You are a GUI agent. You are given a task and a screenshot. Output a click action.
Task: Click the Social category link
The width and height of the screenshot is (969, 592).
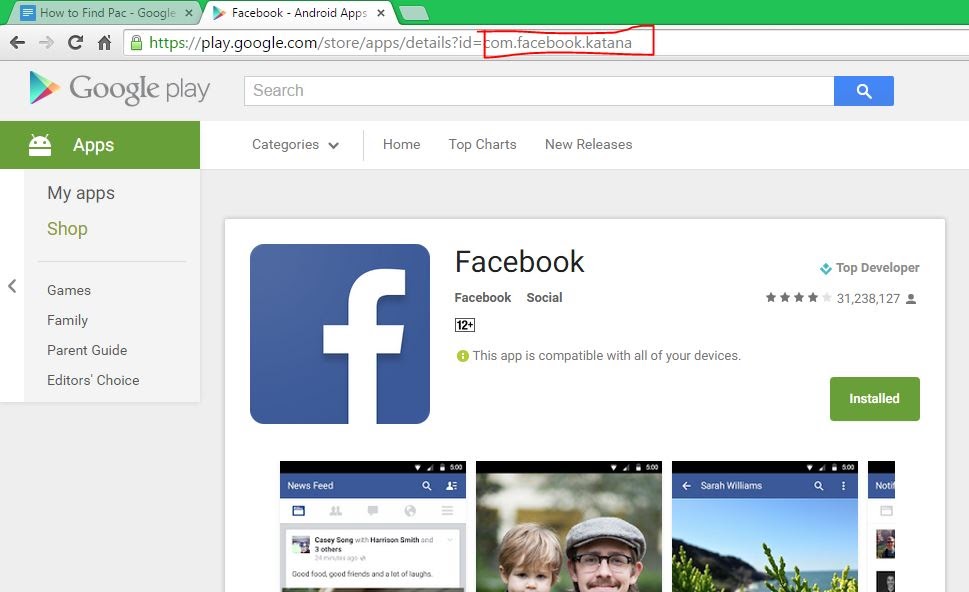tap(544, 298)
